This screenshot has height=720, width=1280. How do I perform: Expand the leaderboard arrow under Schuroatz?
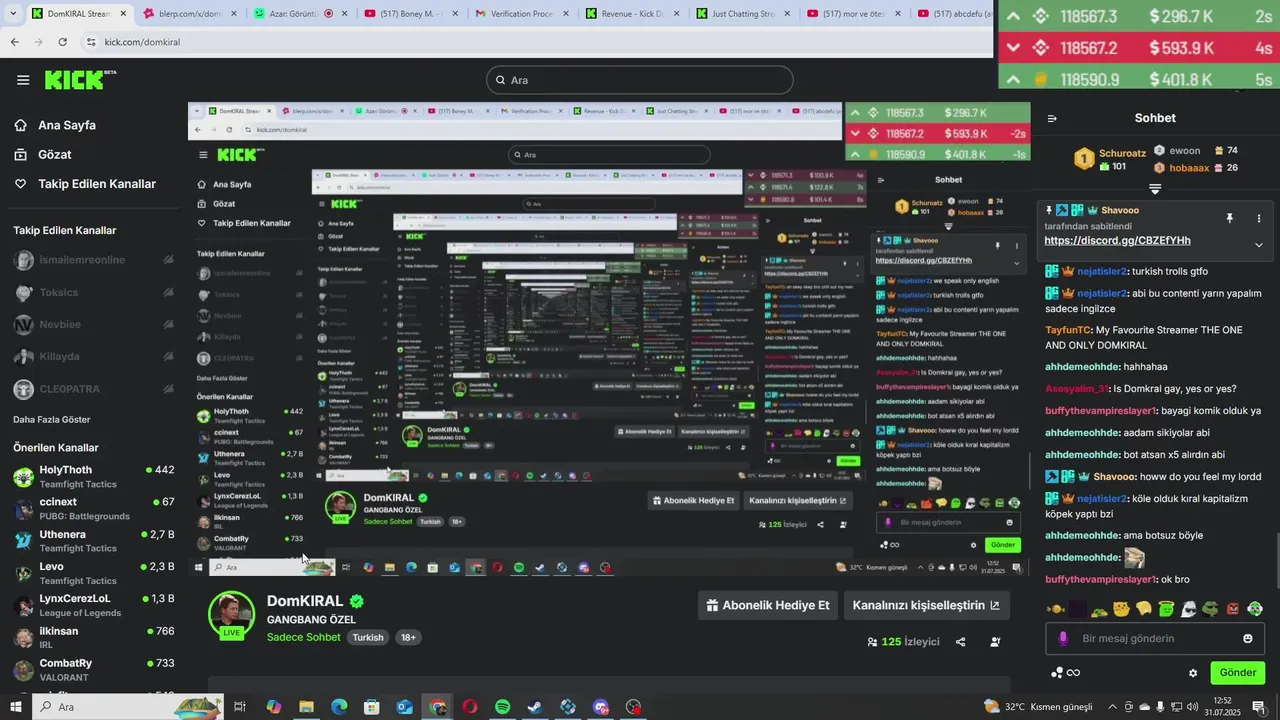coord(1155,188)
